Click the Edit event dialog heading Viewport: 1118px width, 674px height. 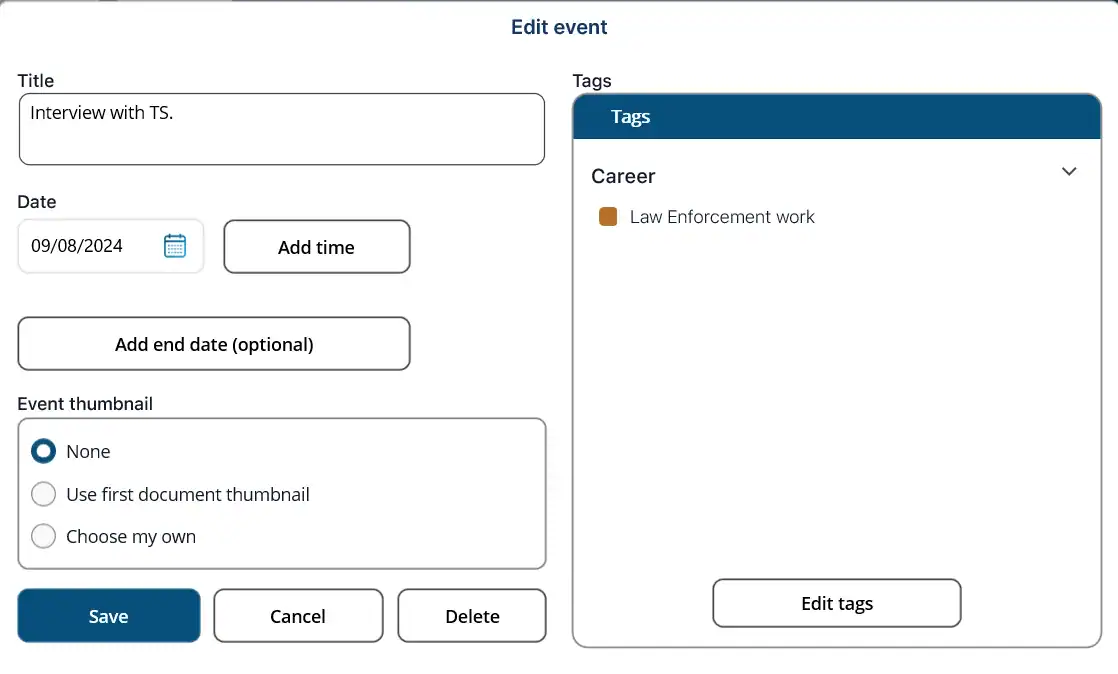click(559, 27)
